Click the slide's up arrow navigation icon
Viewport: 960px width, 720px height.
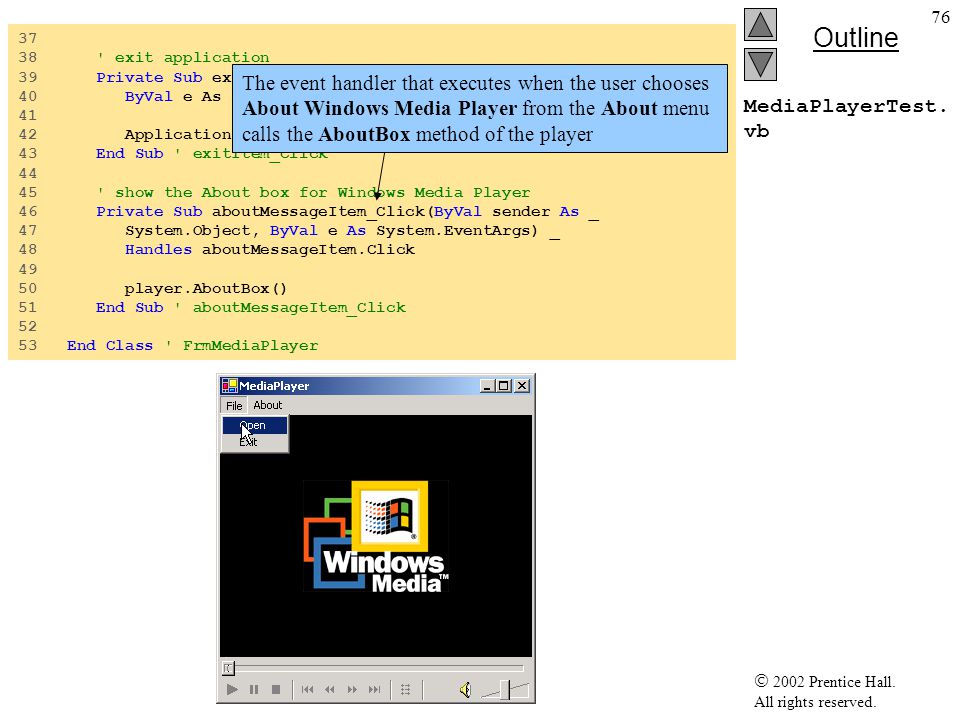tap(760, 24)
